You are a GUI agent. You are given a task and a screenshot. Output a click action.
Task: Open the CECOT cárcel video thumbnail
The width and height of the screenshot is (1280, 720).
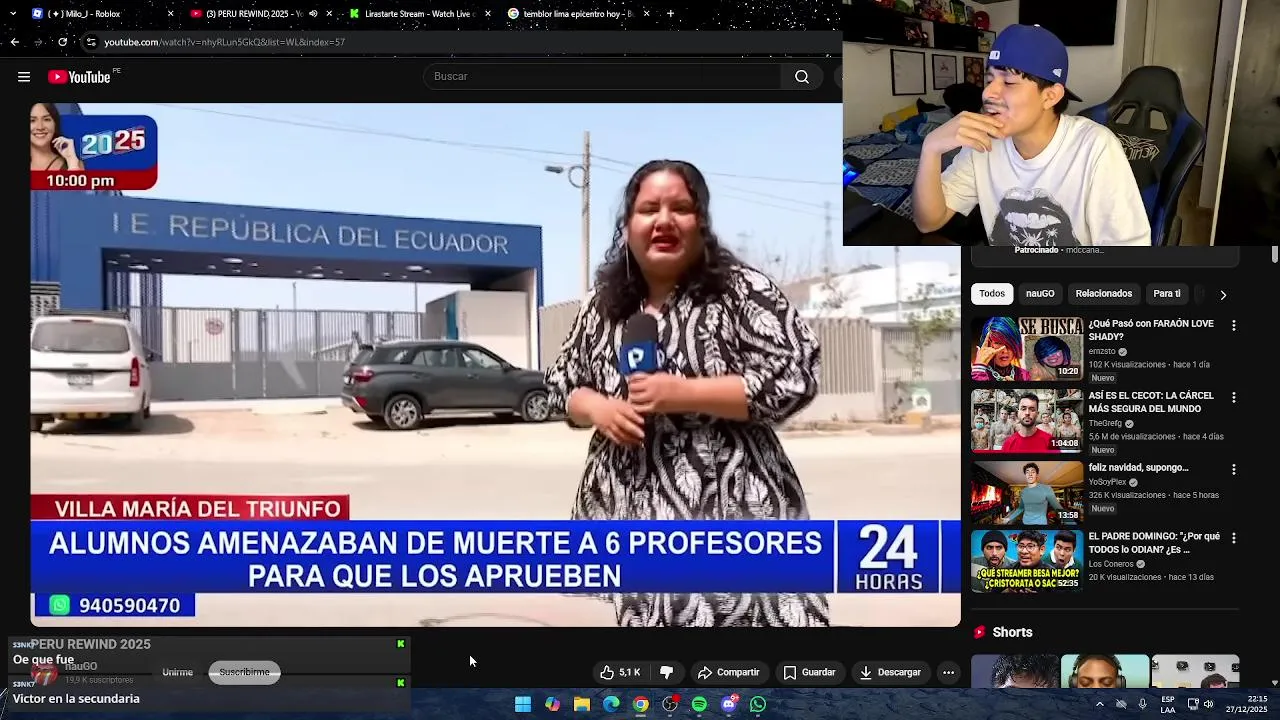click(1027, 421)
